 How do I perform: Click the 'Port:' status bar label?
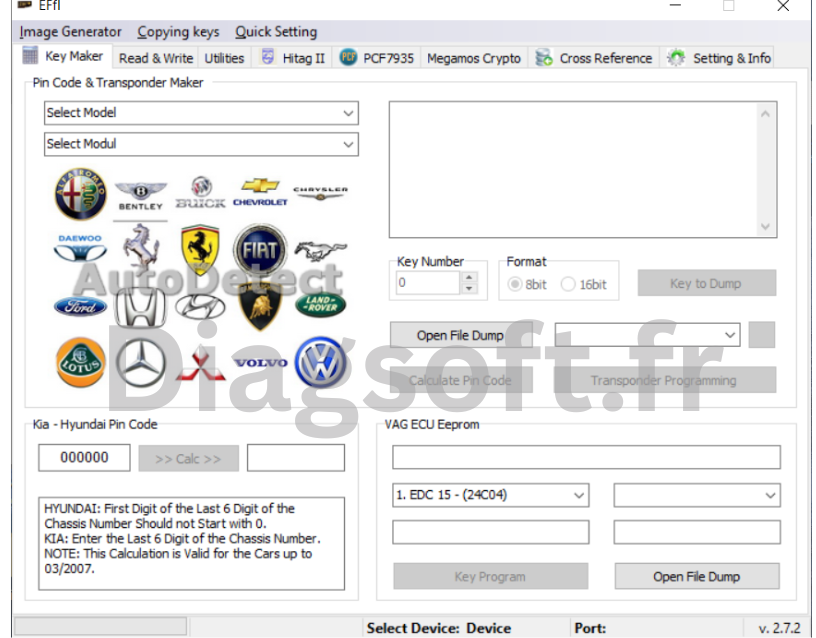click(590, 628)
